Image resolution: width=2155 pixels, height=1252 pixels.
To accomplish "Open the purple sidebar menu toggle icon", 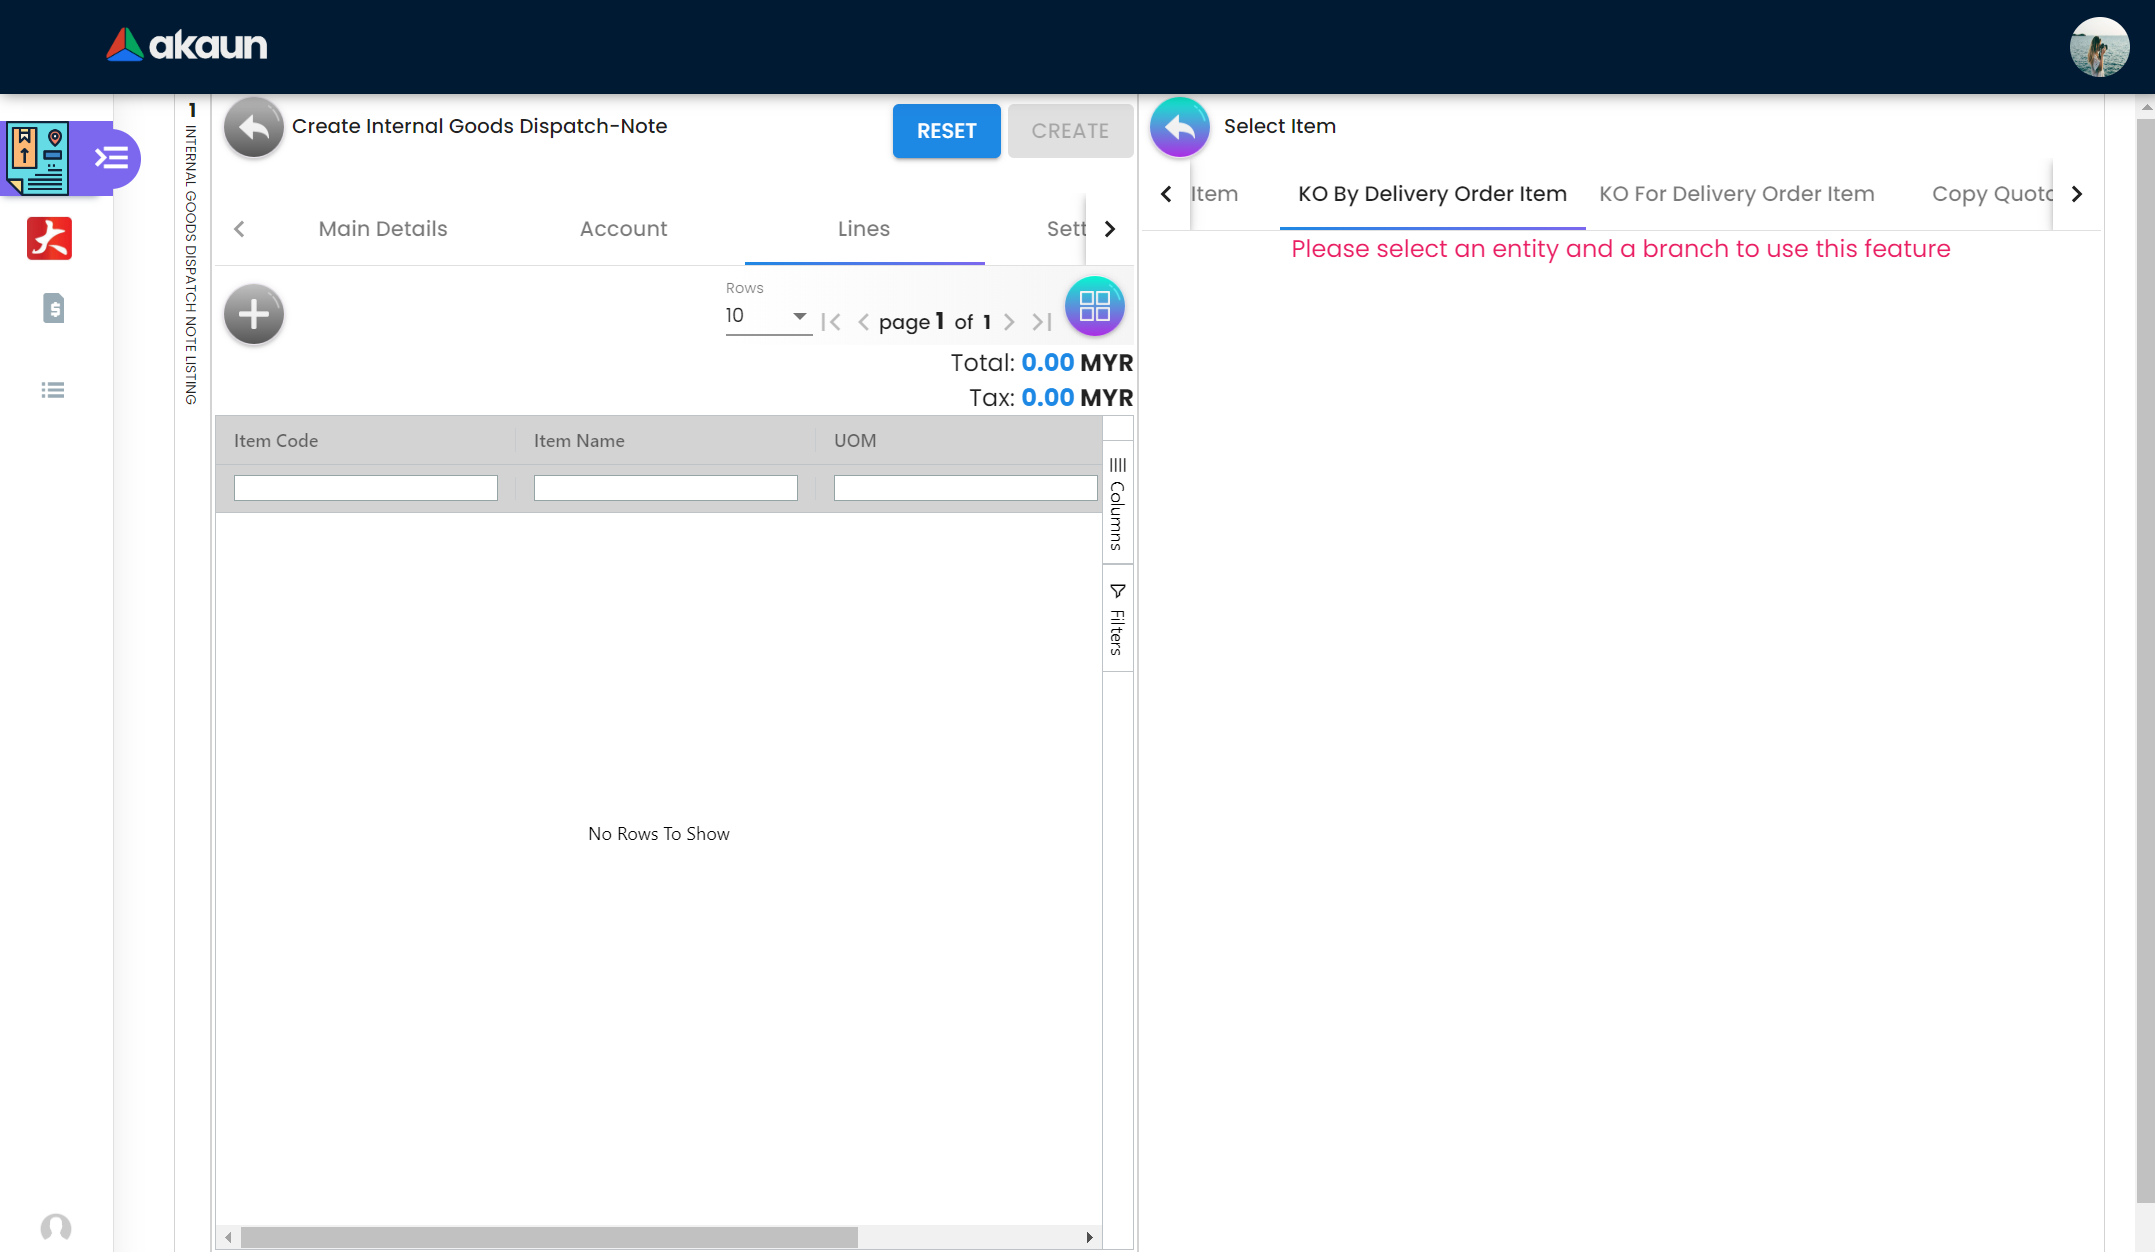I will click(111, 158).
